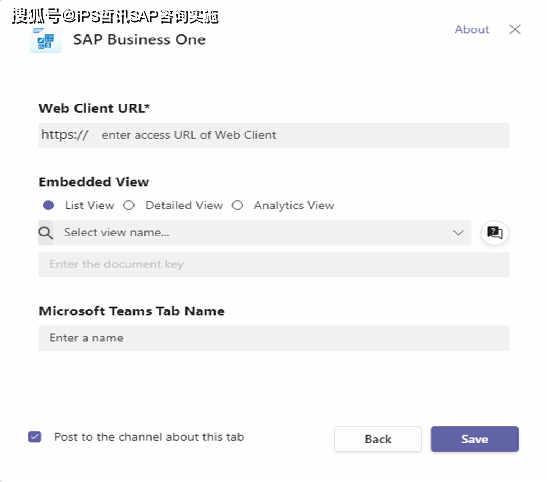
Task: Click the Web Client URL heading
Action: pos(94,108)
